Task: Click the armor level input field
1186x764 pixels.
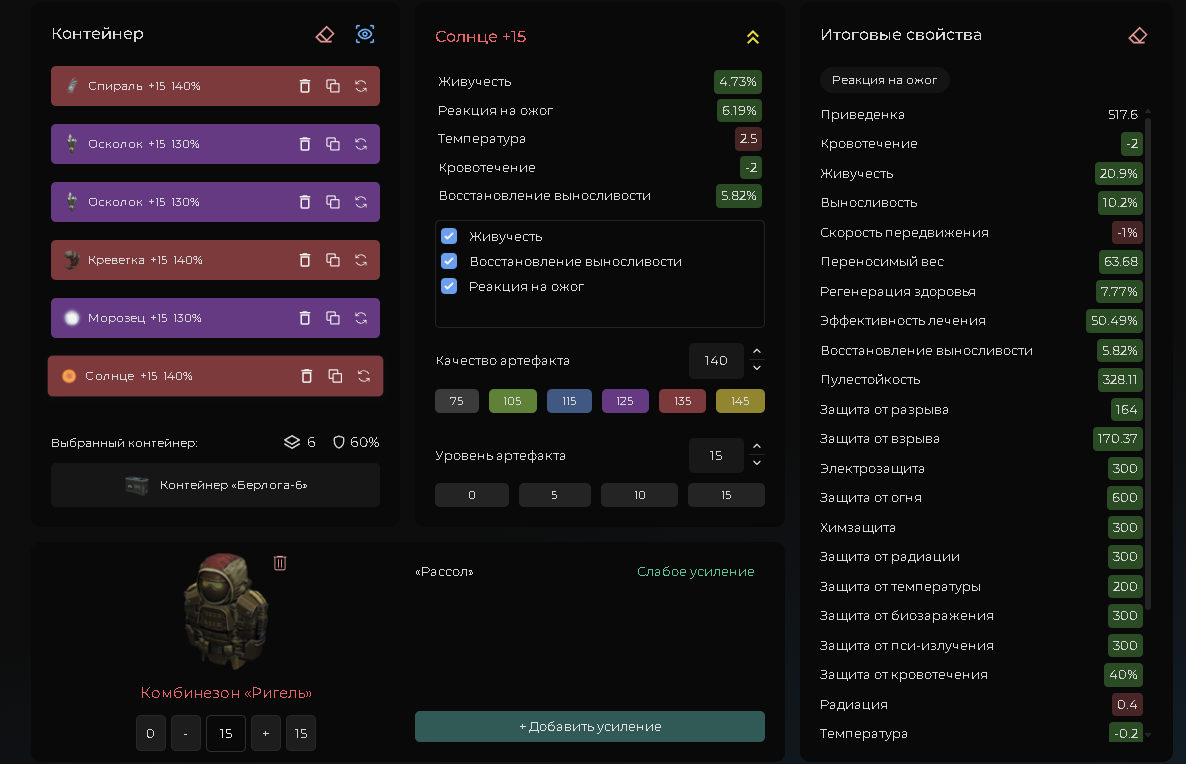Action: coord(226,734)
